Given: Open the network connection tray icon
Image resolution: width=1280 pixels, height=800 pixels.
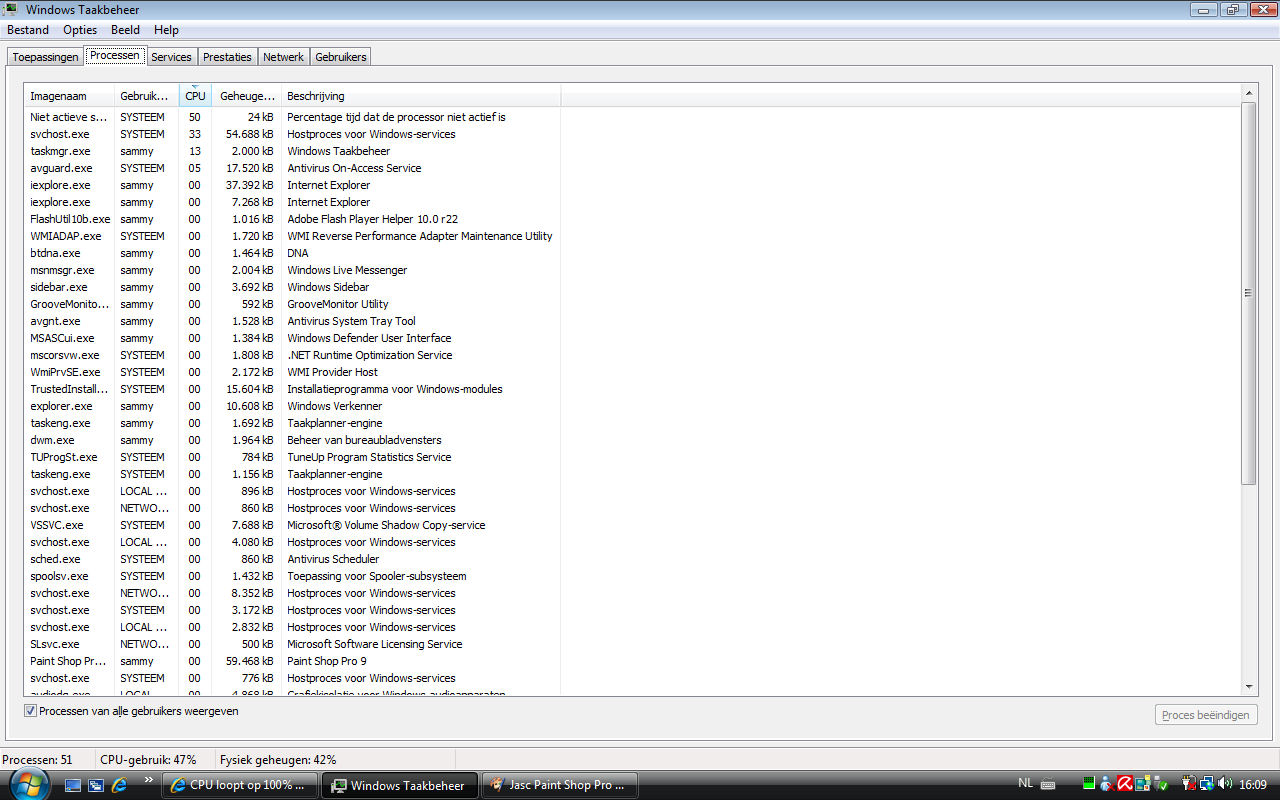Looking at the screenshot, I should (1207, 784).
